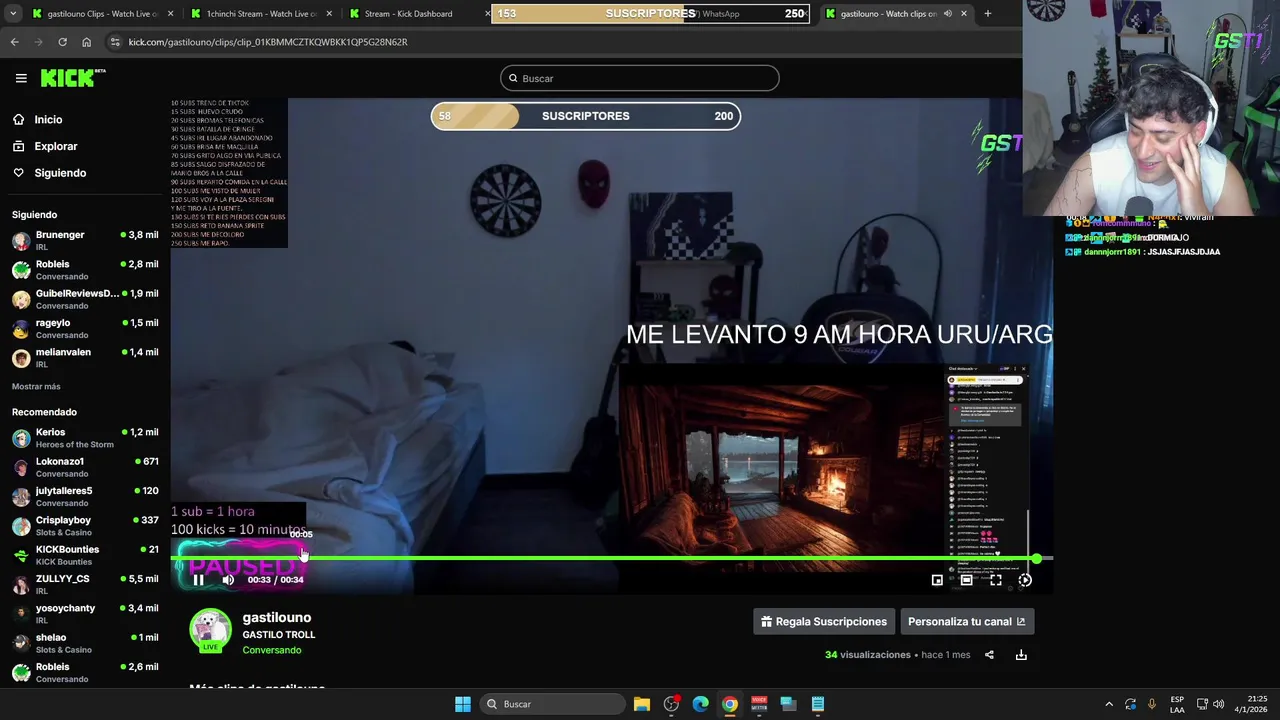The image size is (1280, 720).
Task: Open File Explorer from taskbar
Action: point(642,704)
